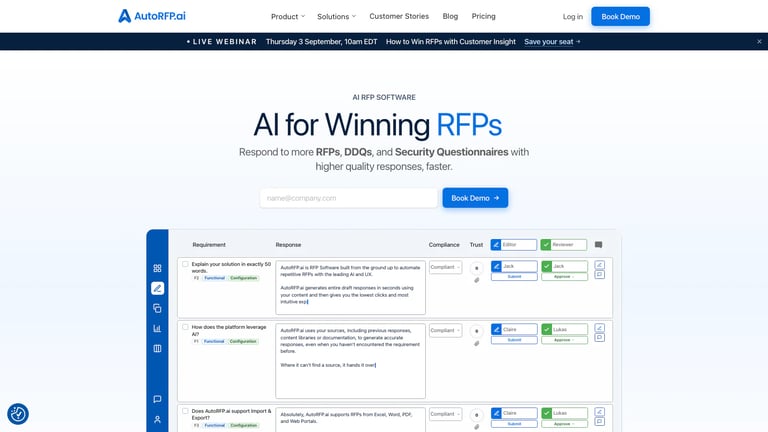Click the comments icon in table header
768x432 pixels.
(599, 244)
